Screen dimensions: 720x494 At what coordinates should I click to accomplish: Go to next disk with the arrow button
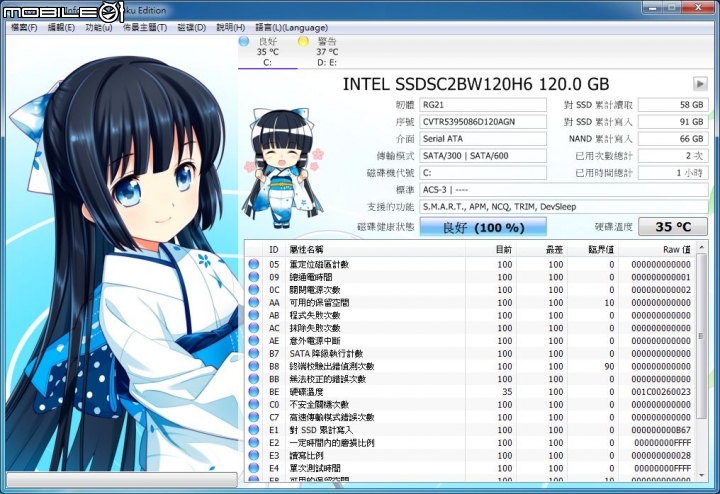(700, 84)
